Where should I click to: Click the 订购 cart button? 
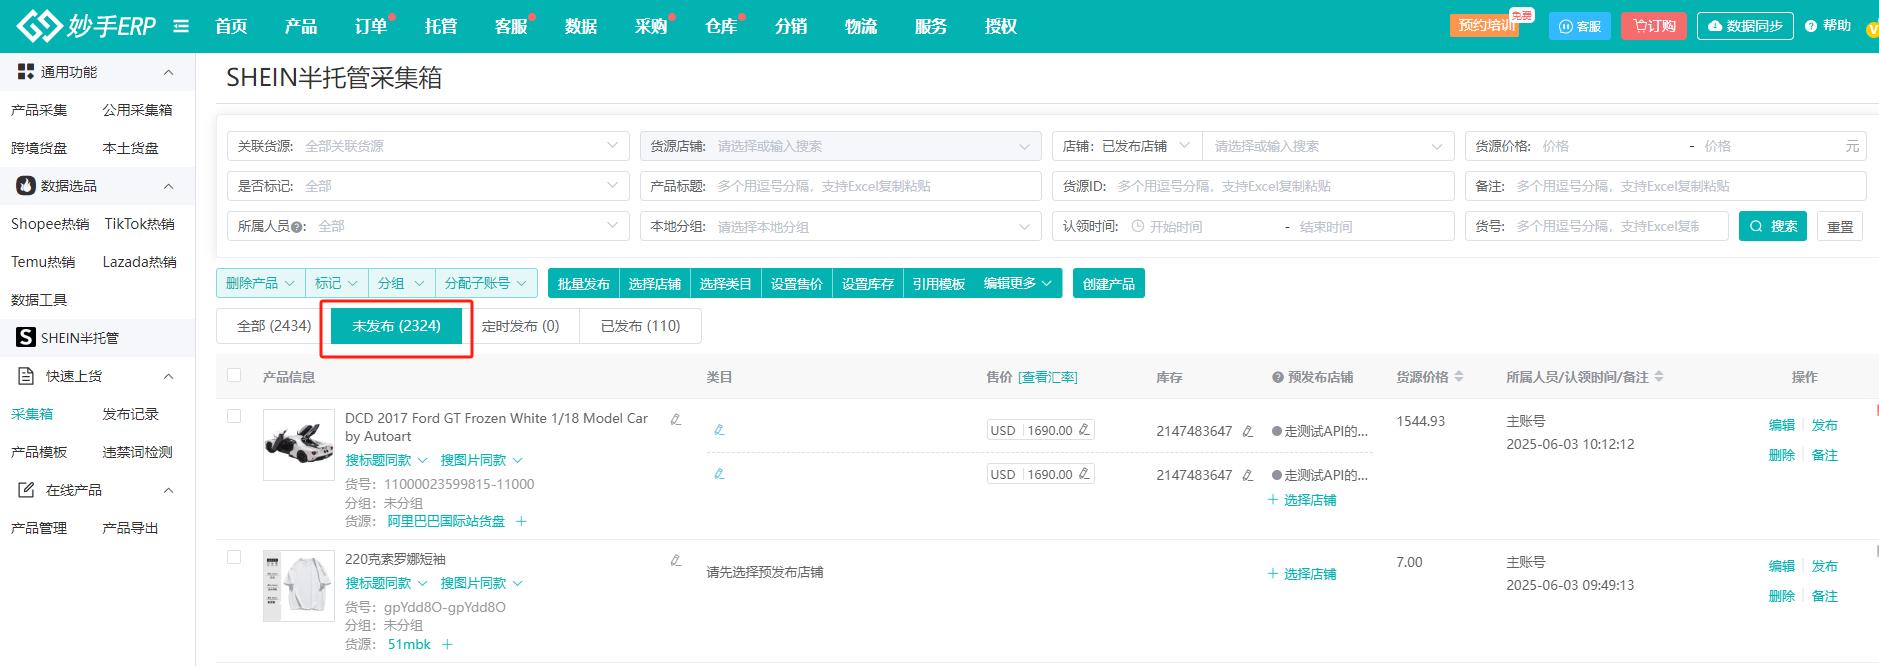tap(1654, 26)
